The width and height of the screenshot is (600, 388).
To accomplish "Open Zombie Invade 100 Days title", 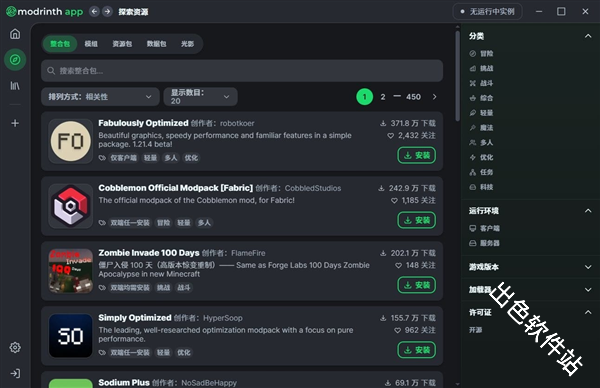I will pos(149,253).
